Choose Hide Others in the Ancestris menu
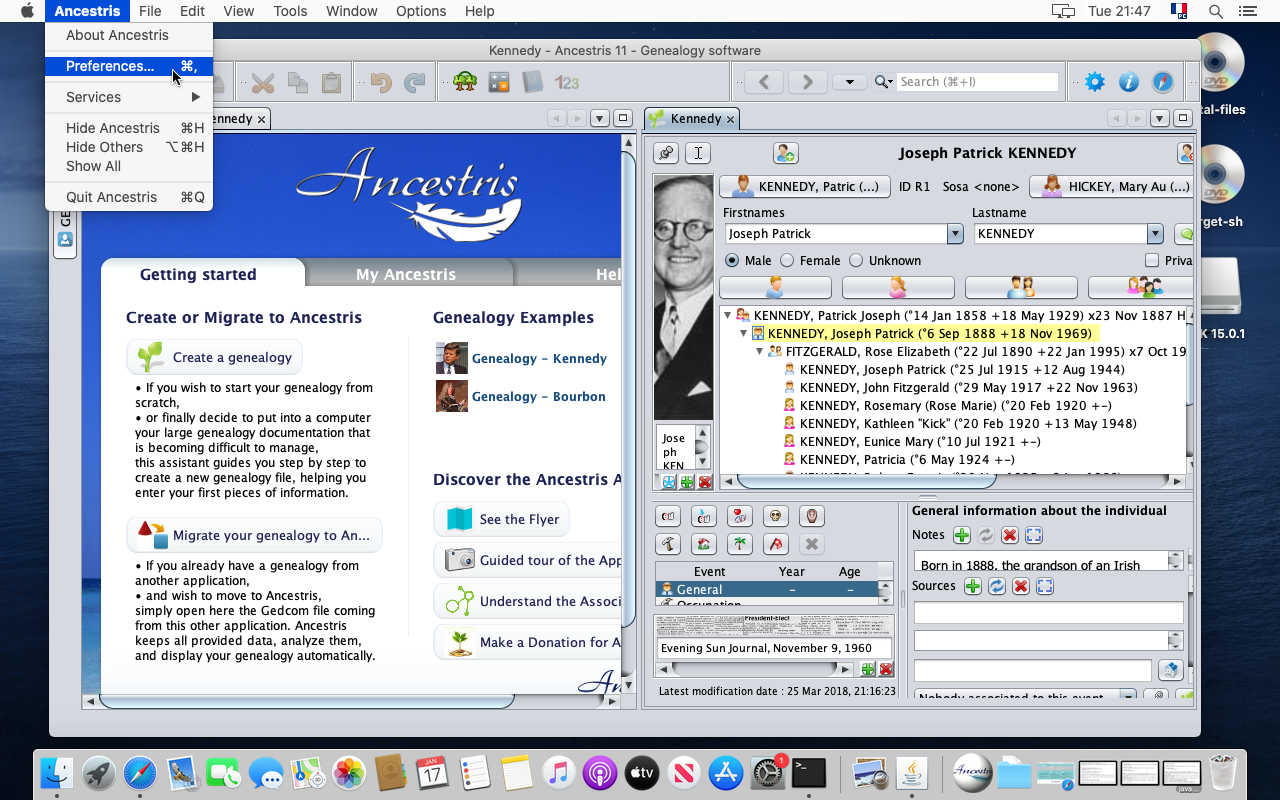The image size is (1280, 800). tap(129, 147)
